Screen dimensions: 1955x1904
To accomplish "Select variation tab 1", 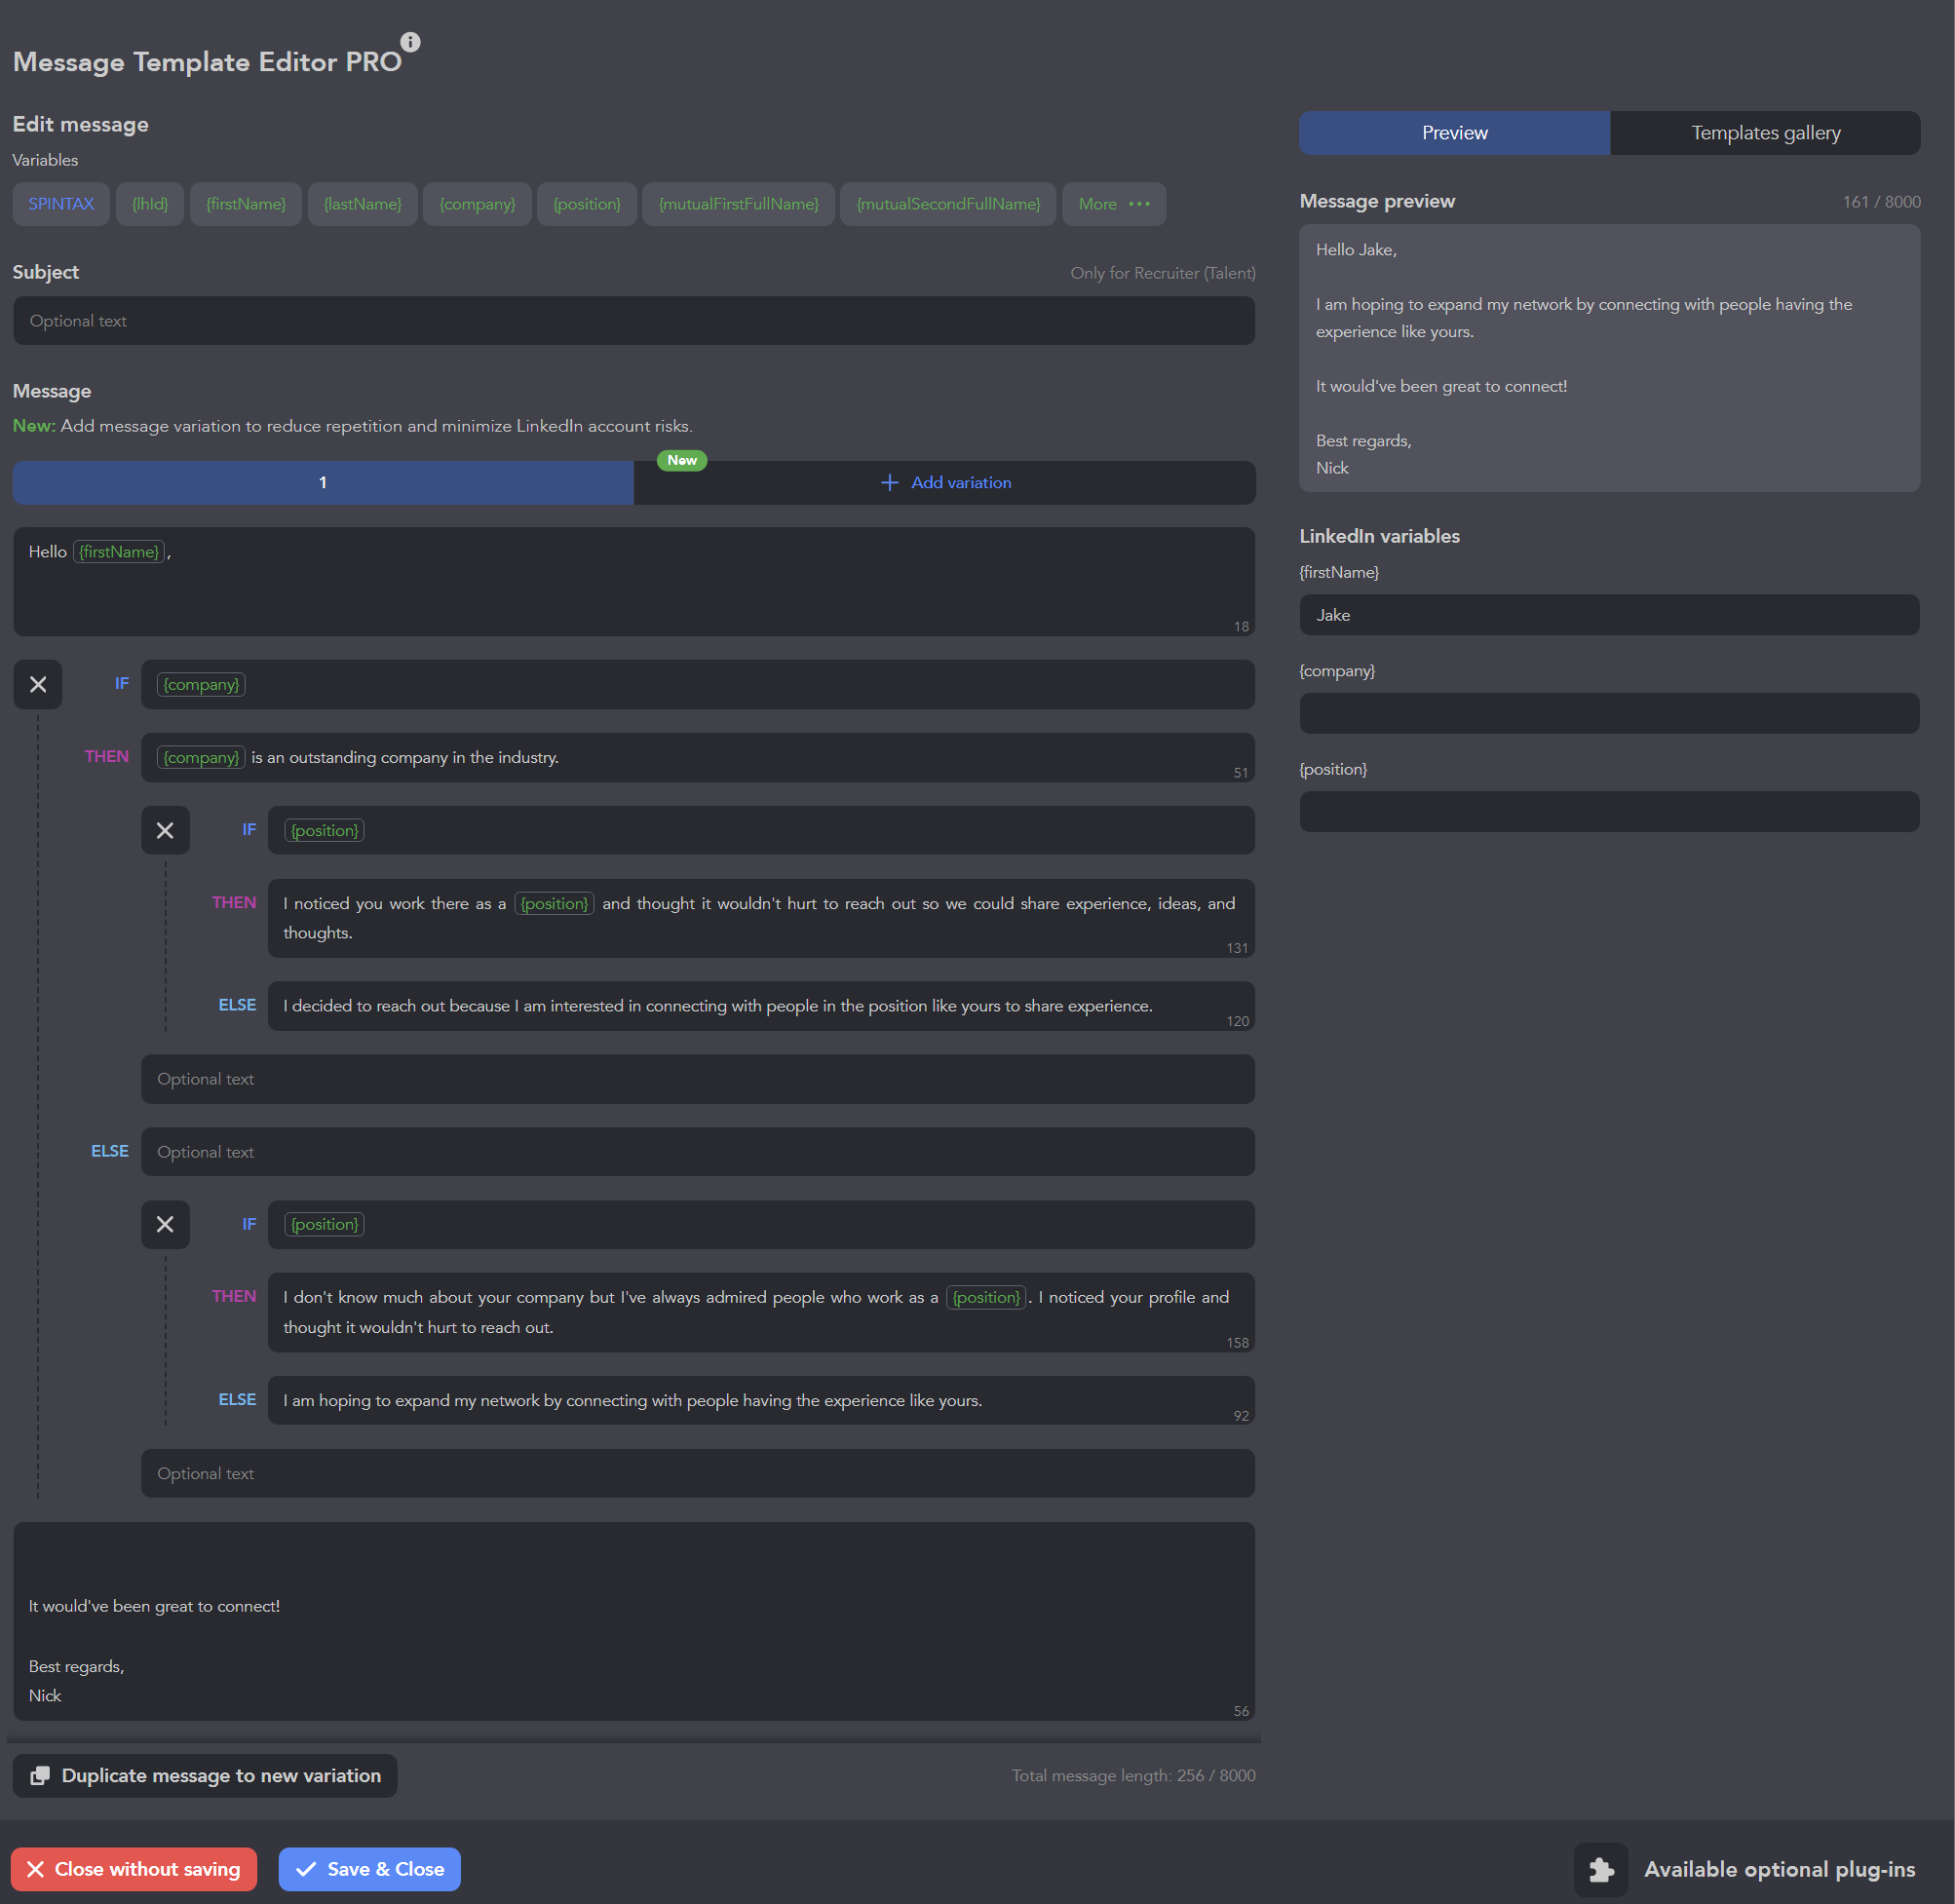I will point(323,483).
